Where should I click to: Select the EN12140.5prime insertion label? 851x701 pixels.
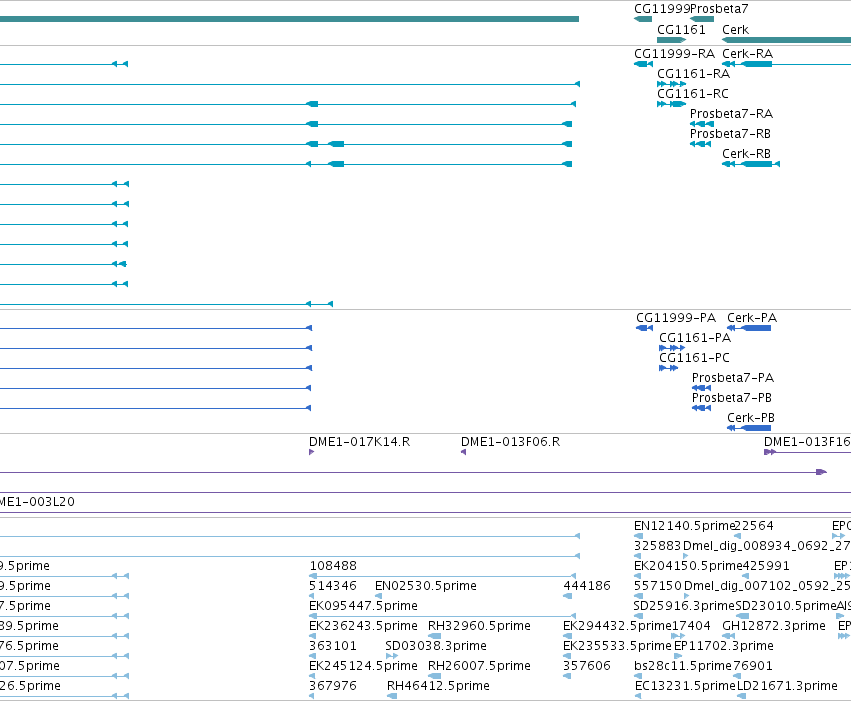point(684,526)
